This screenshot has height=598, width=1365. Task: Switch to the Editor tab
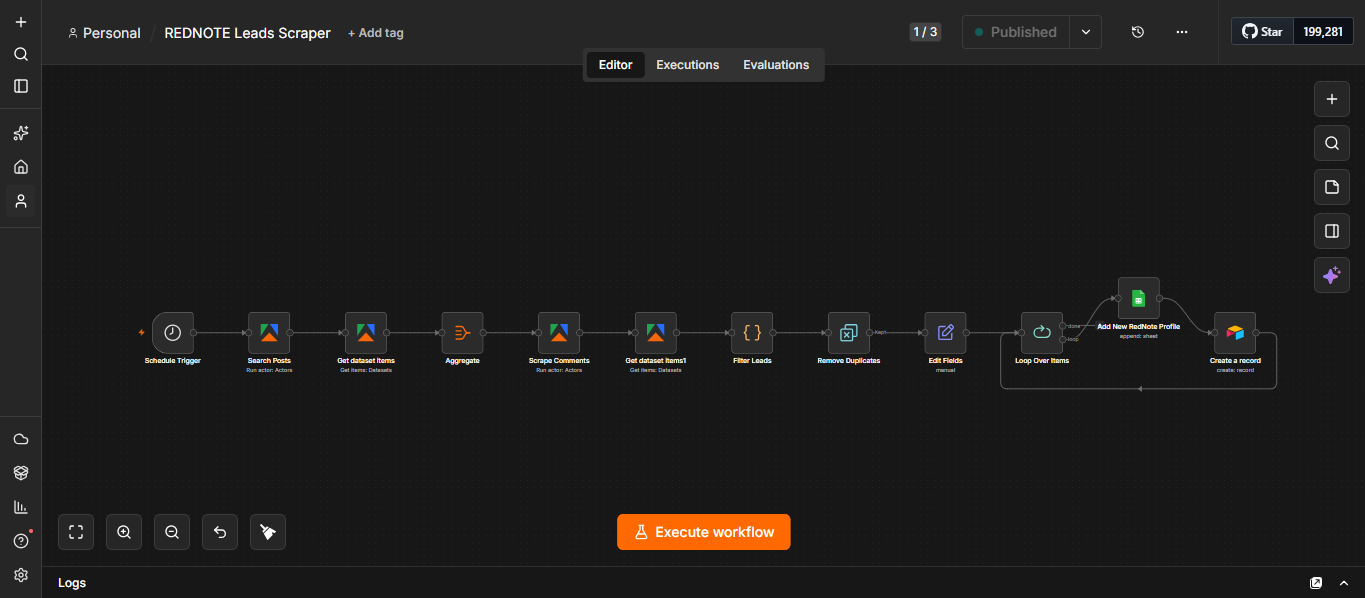click(x=616, y=65)
